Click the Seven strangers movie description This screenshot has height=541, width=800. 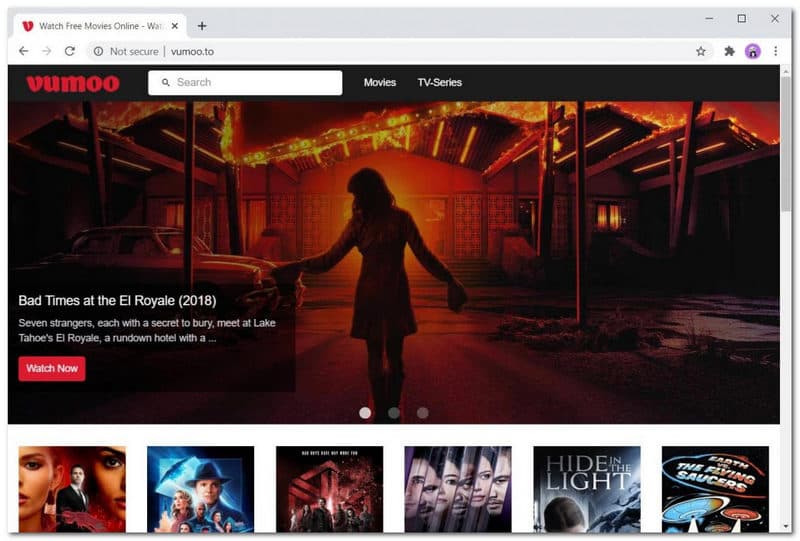[147, 330]
